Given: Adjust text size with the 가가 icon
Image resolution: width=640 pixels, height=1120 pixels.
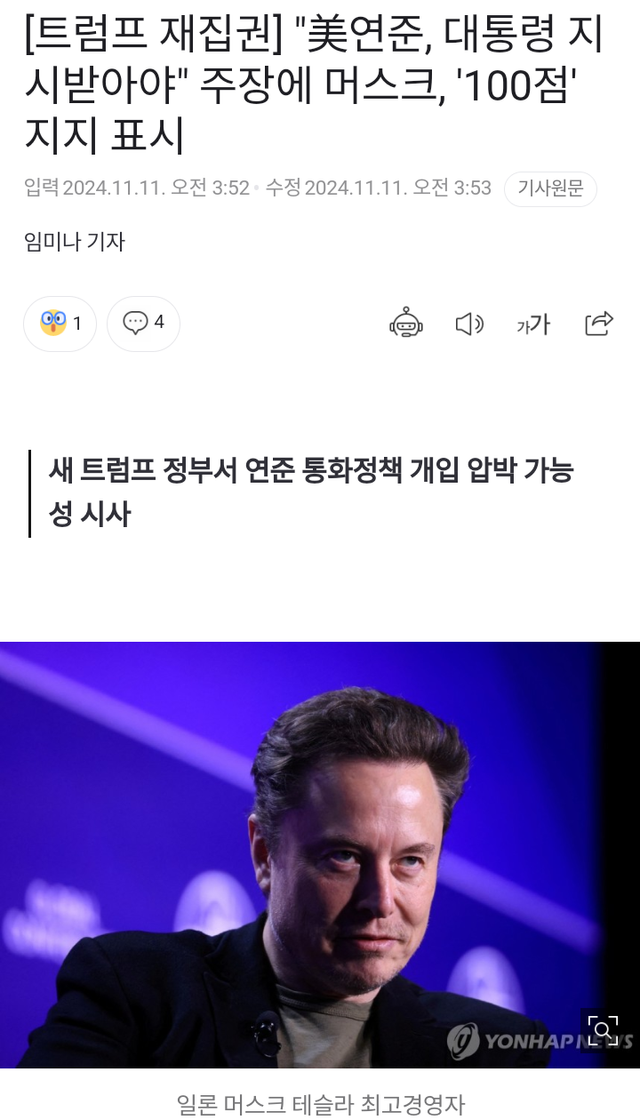Looking at the screenshot, I should pyautogui.click(x=533, y=325).
